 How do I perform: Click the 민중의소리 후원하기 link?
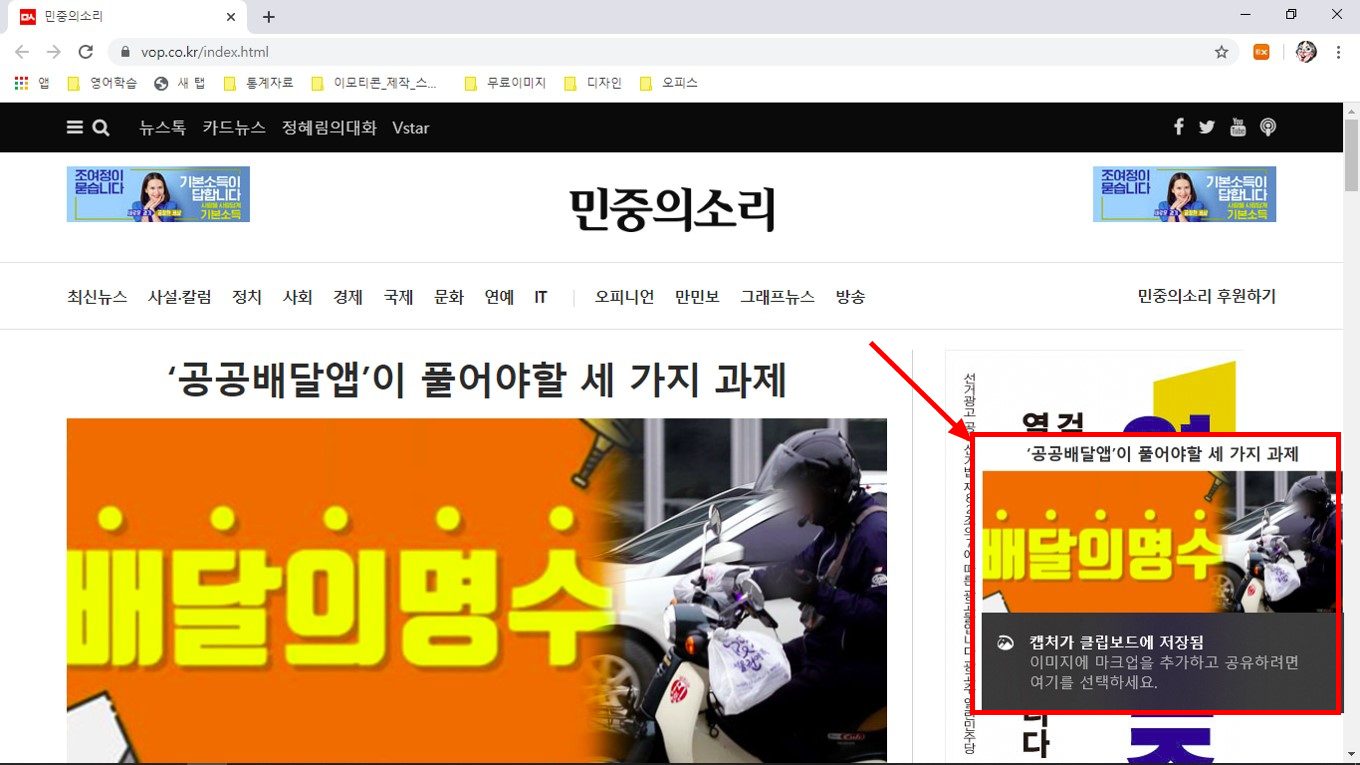point(1207,296)
